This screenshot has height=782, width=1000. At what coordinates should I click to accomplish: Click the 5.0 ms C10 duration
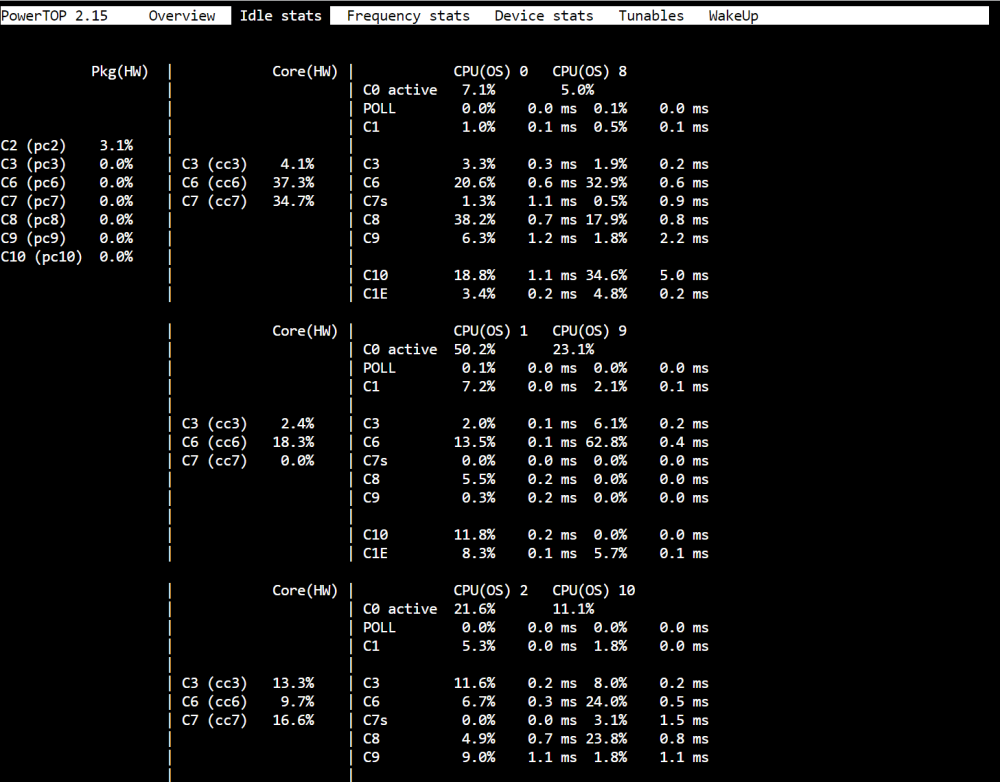(684, 275)
